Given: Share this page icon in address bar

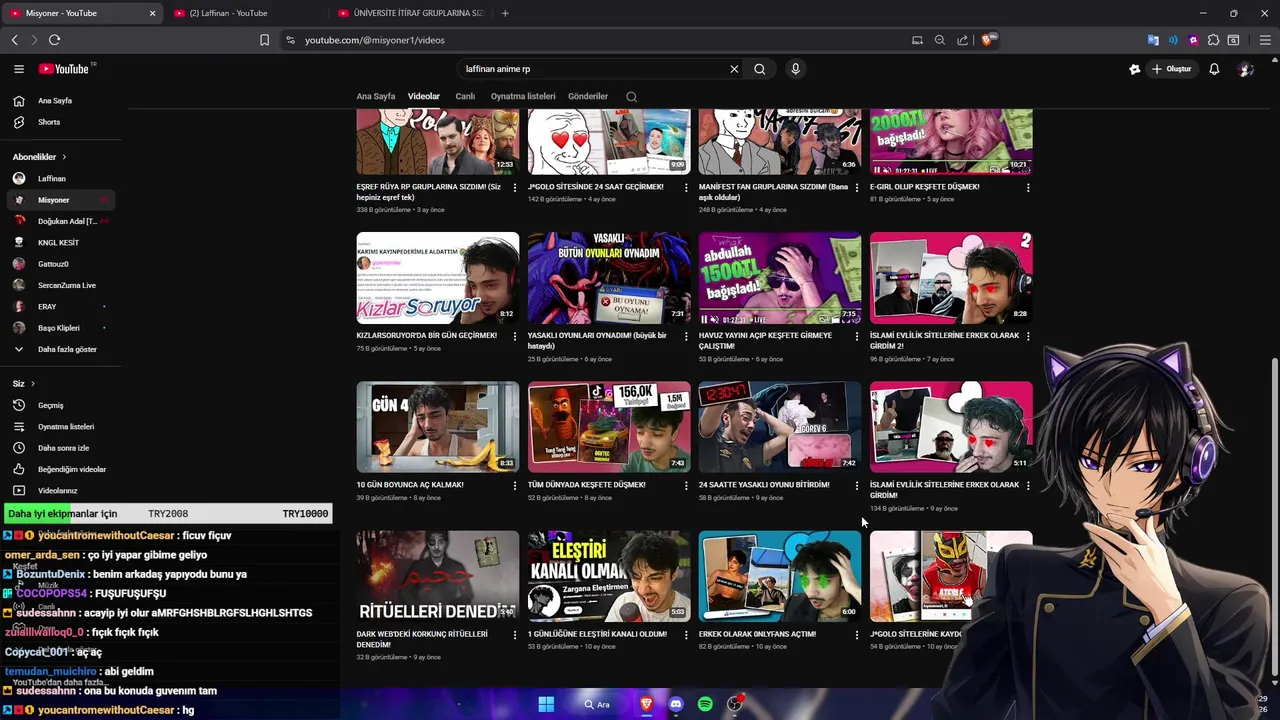Looking at the screenshot, I should (962, 40).
